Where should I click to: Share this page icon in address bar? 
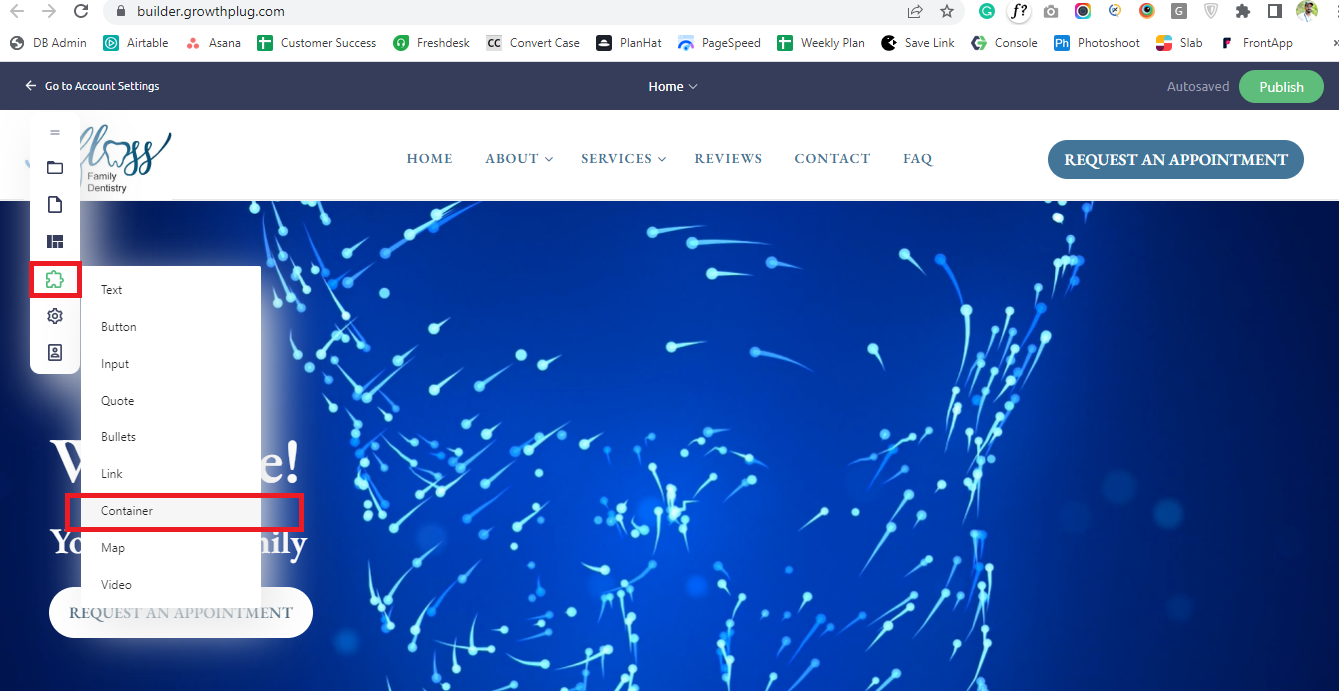[915, 12]
